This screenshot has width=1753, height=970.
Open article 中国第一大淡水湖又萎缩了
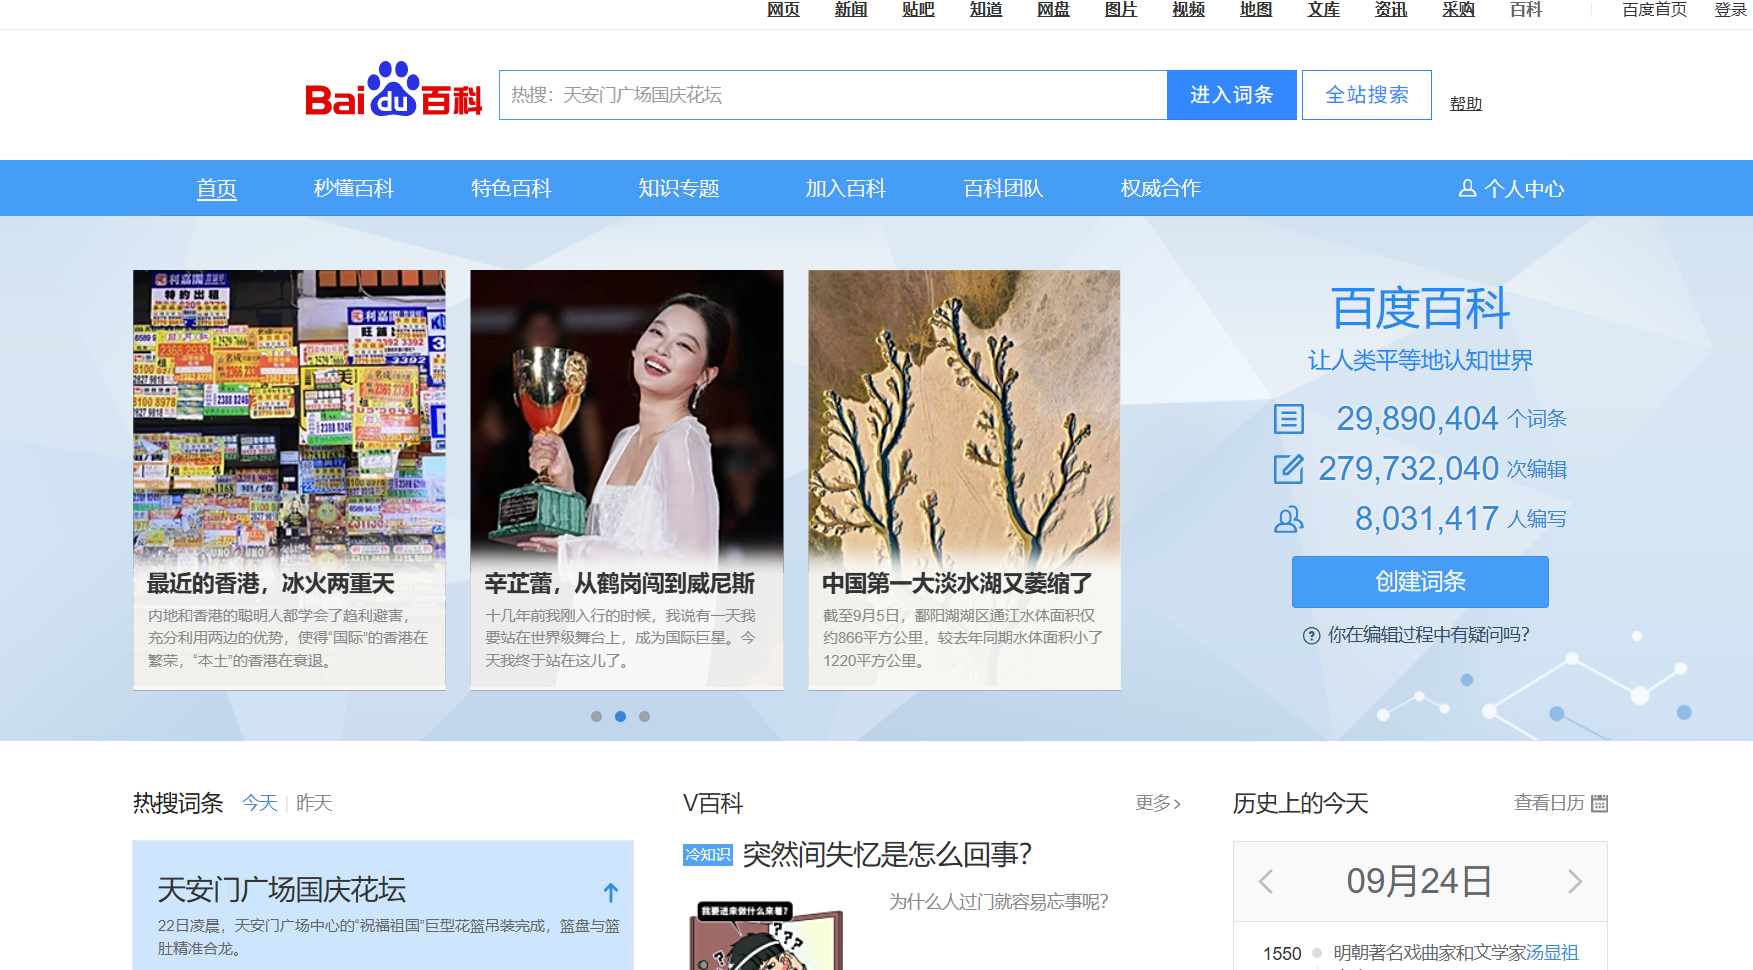[x=957, y=583]
